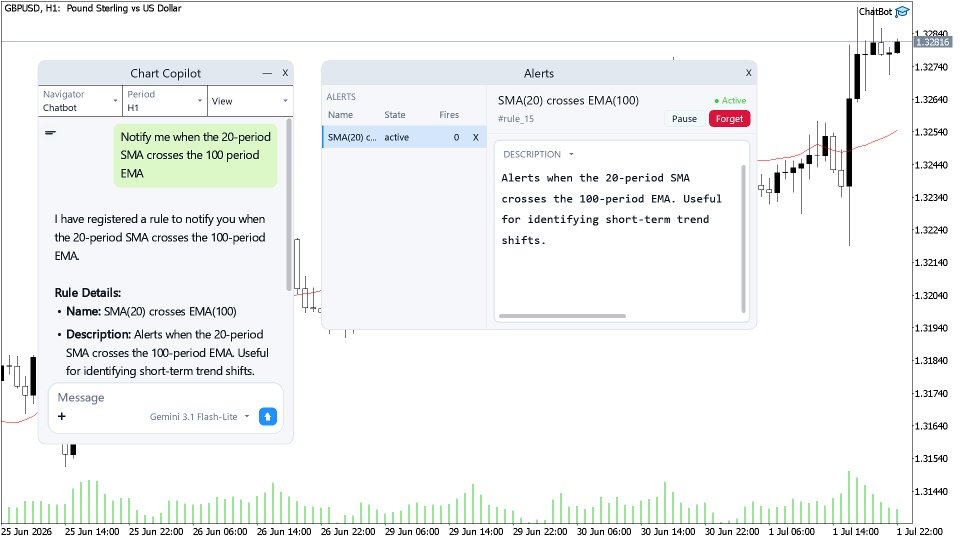Remove SMA(20) alert row with X
The height and width of the screenshot is (540, 960).
(475, 137)
